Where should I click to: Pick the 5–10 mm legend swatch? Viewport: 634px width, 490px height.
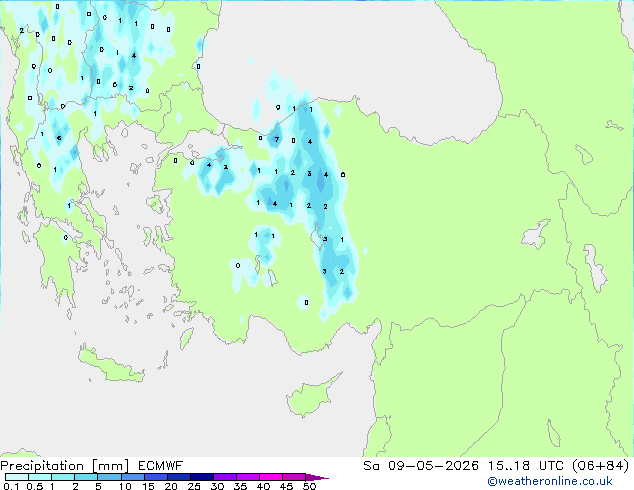[x=109, y=477]
